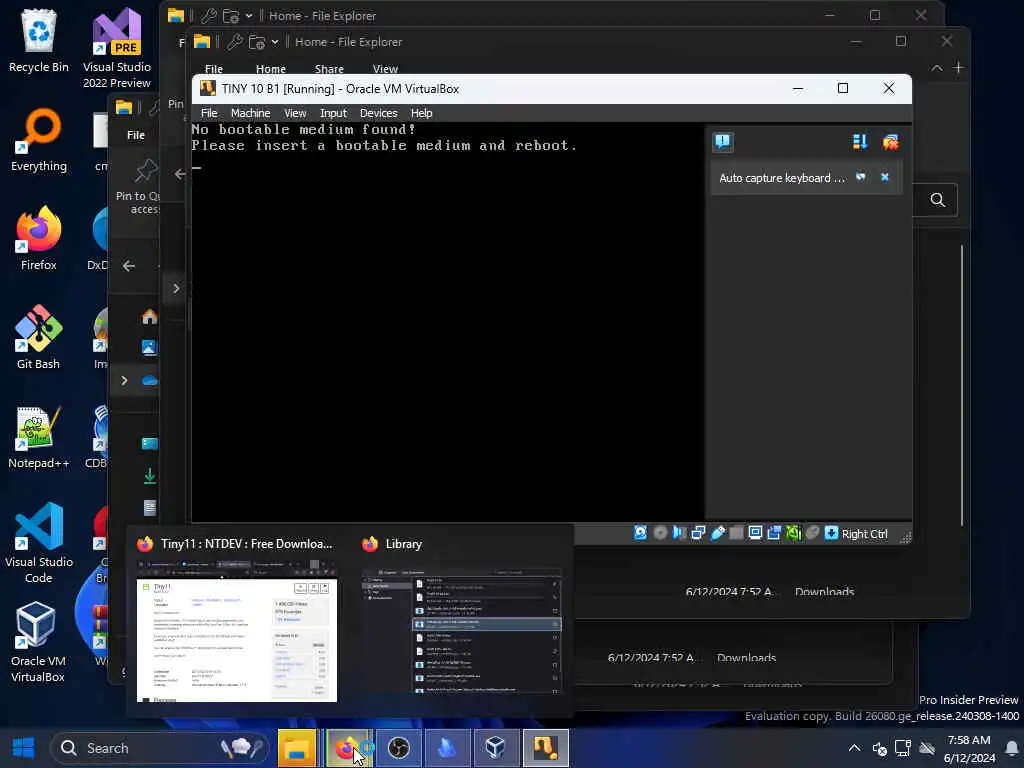Open the display indicator in VirtualBox status bar
The height and width of the screenshot is (768, 1024).
pyautogui.click(x=755, y=533)
